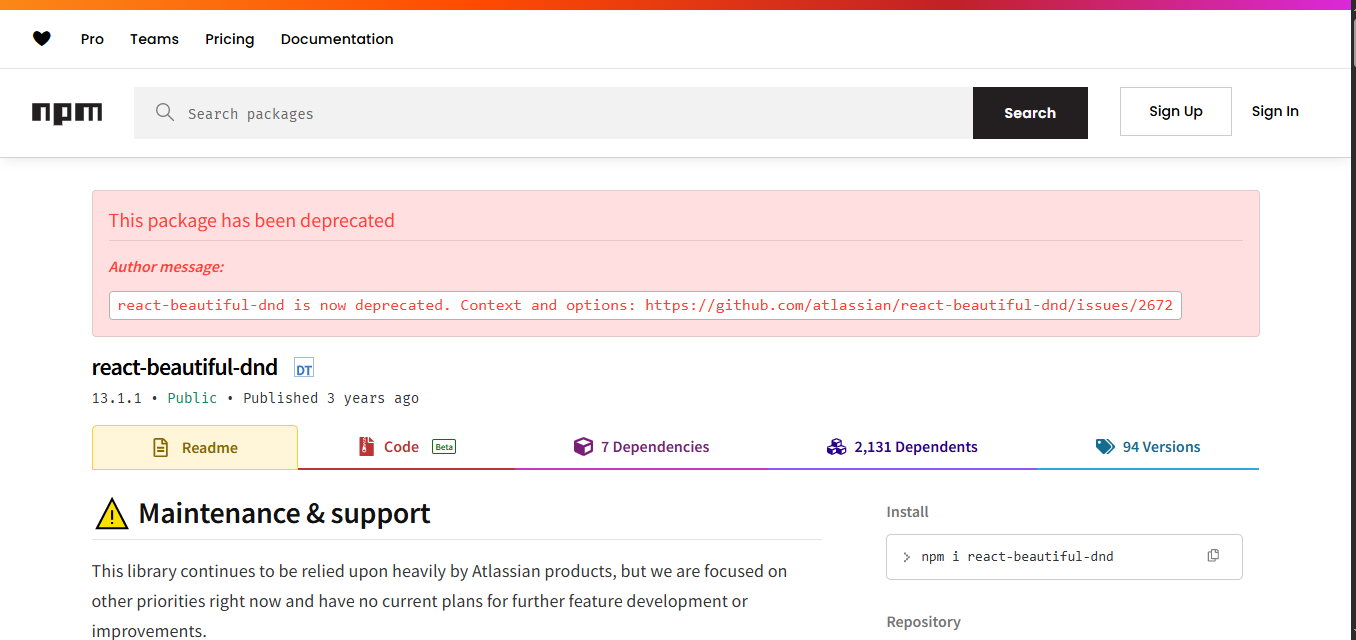The height and width of the screenshot is (640, 1356).
Task: Click the 'Author message:' label
Action: 166,267
